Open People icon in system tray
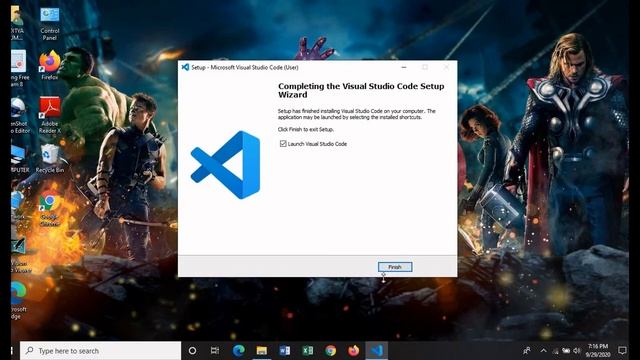 pyautogui.click(x=527, y=351)
